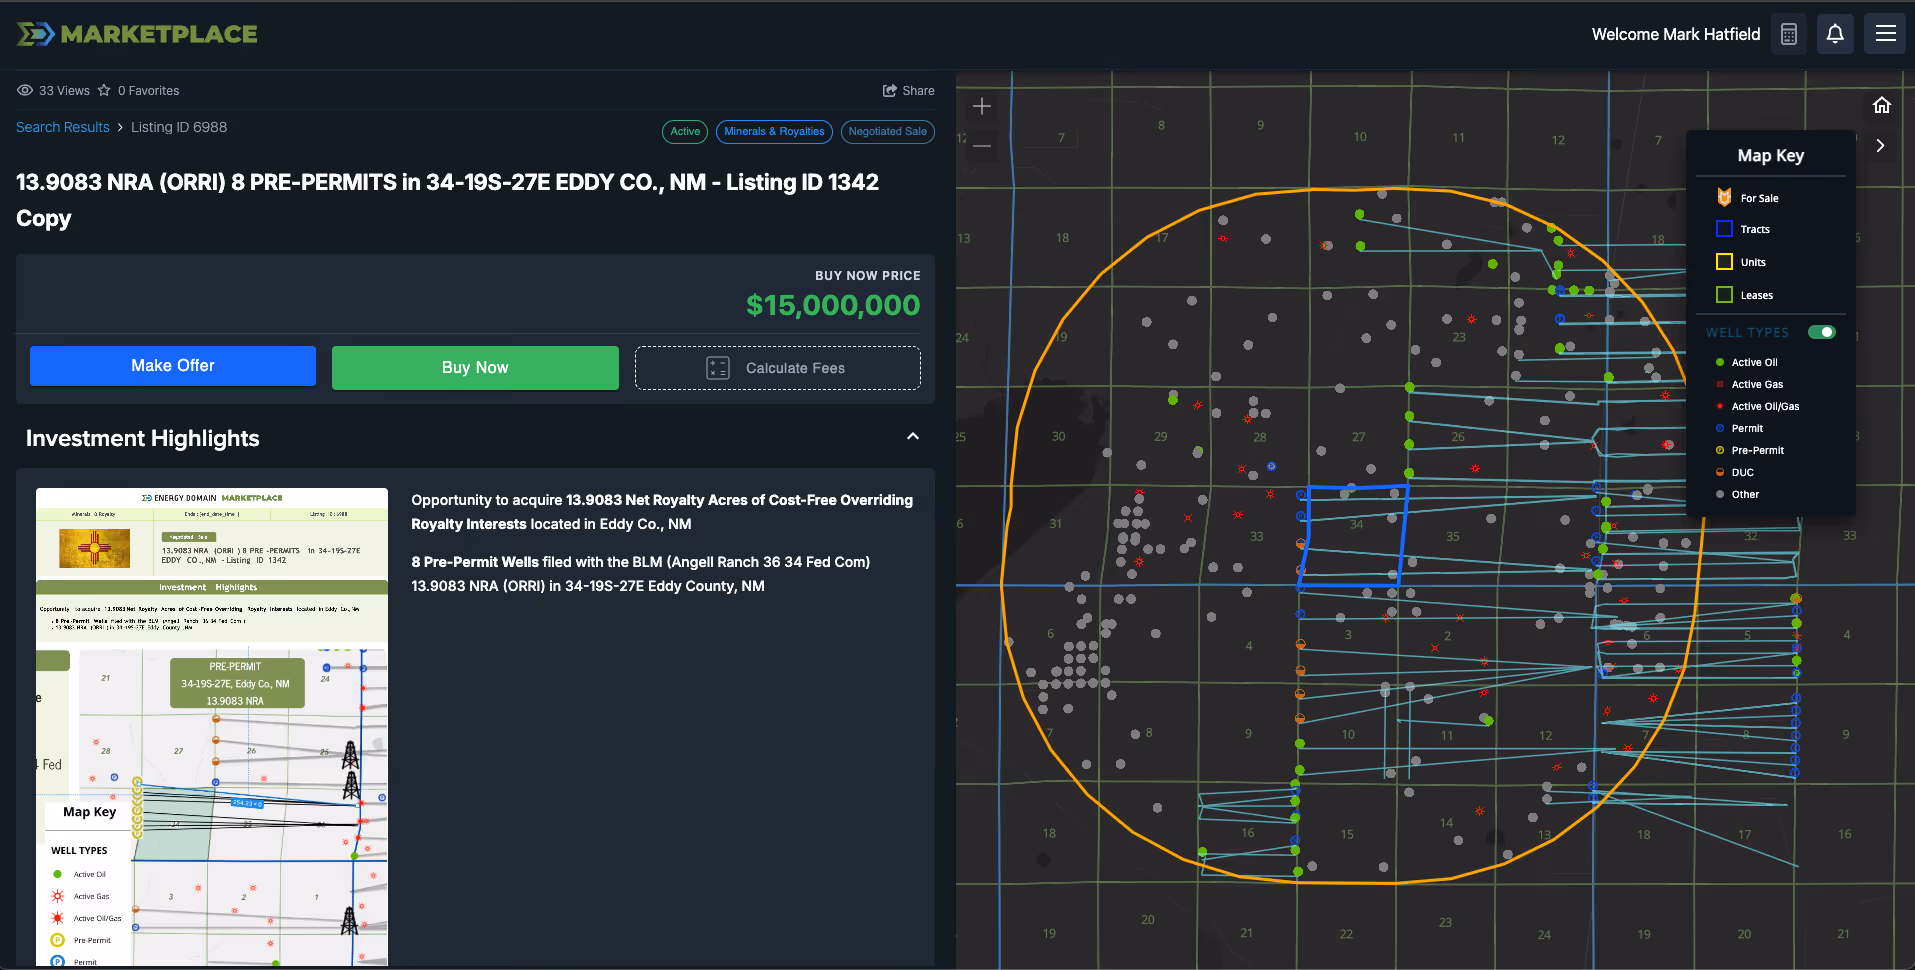
Task: Click the Active Gas legend marker
Action: [1720, 384]
